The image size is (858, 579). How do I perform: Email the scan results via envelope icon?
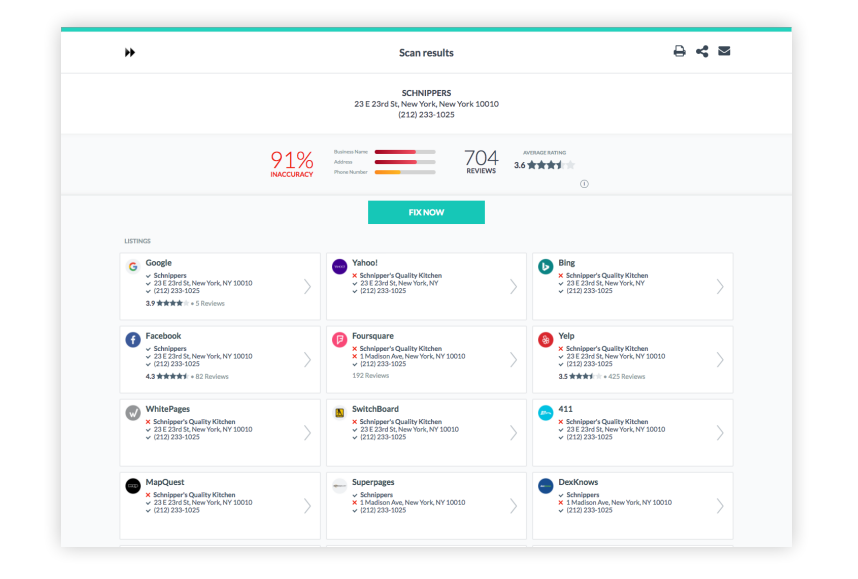[x=724, y=51]
